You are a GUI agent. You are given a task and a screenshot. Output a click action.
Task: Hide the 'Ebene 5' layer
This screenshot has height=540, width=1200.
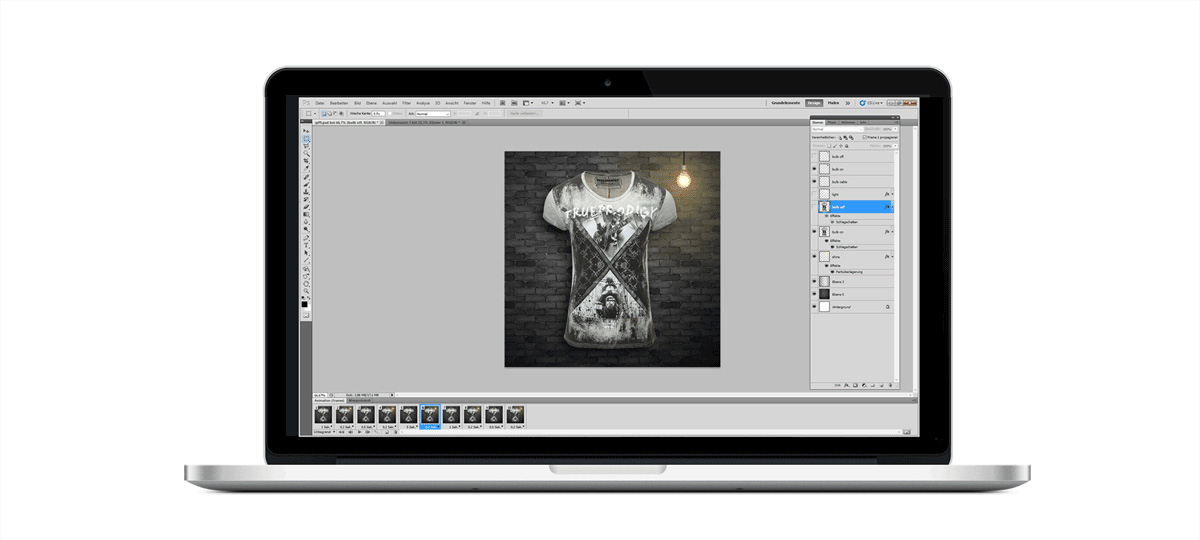(814, 294)
